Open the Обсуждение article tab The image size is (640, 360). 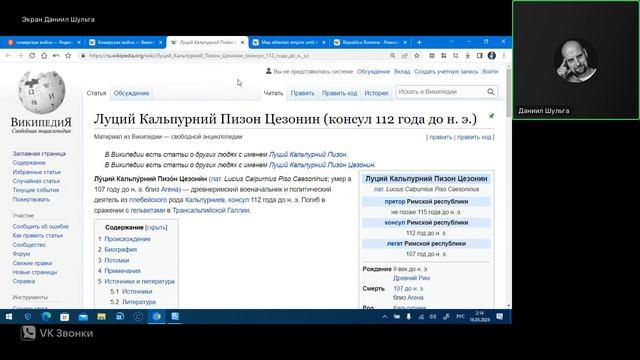coord(131,93)
